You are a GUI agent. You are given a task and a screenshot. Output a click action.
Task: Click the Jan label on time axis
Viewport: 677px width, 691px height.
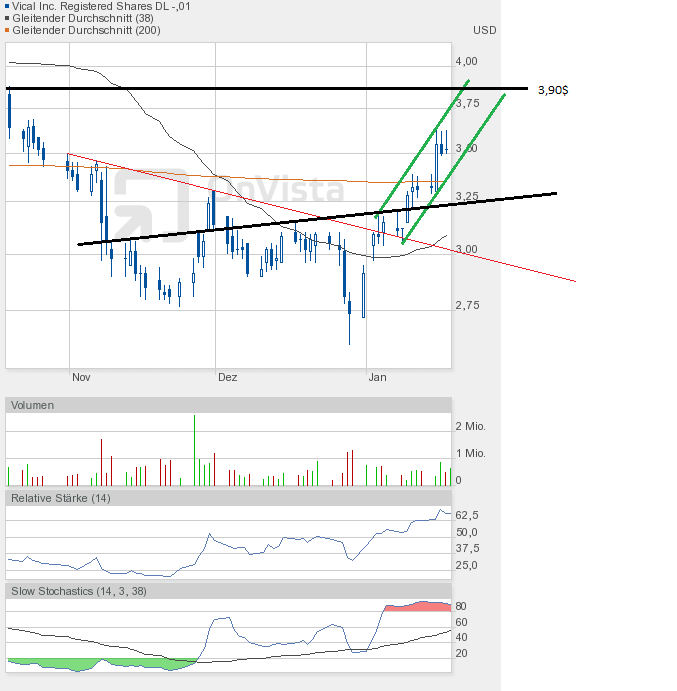(377, 377)
